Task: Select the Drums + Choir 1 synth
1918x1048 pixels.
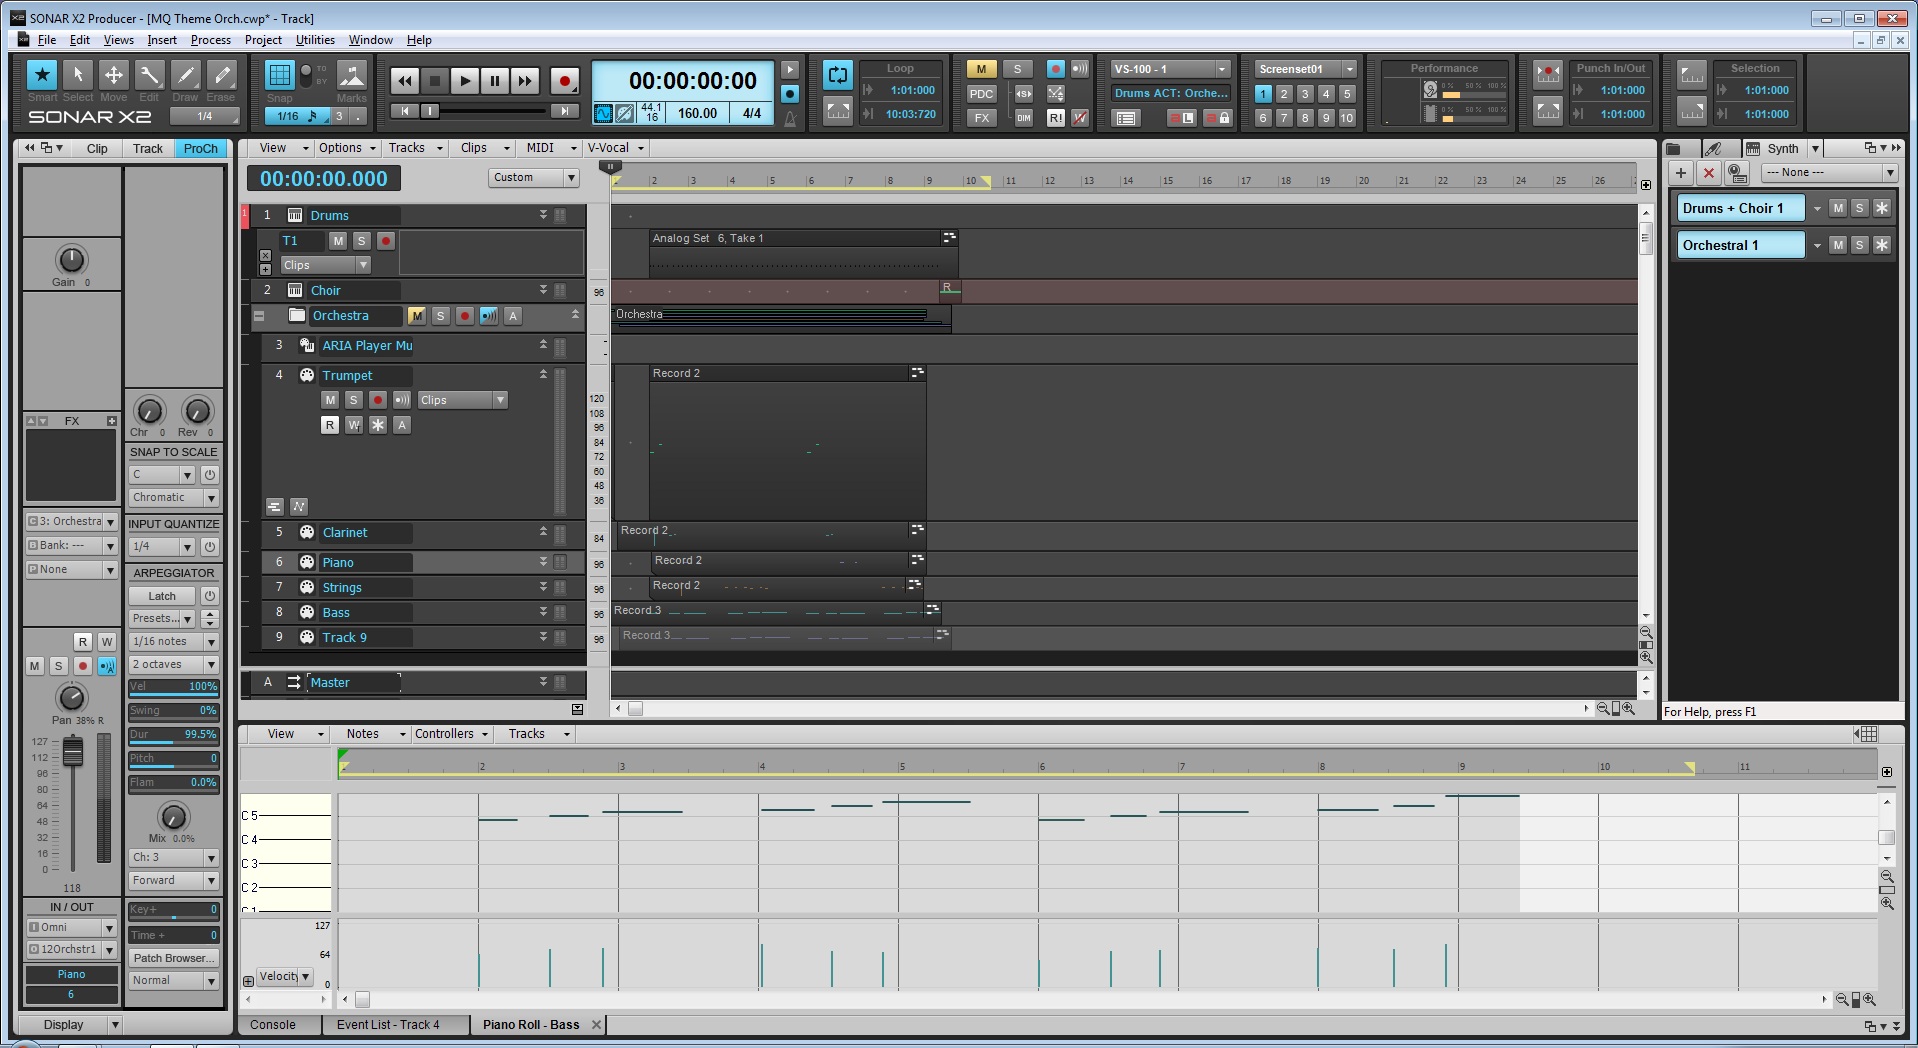Action: tap(1741, 209)
